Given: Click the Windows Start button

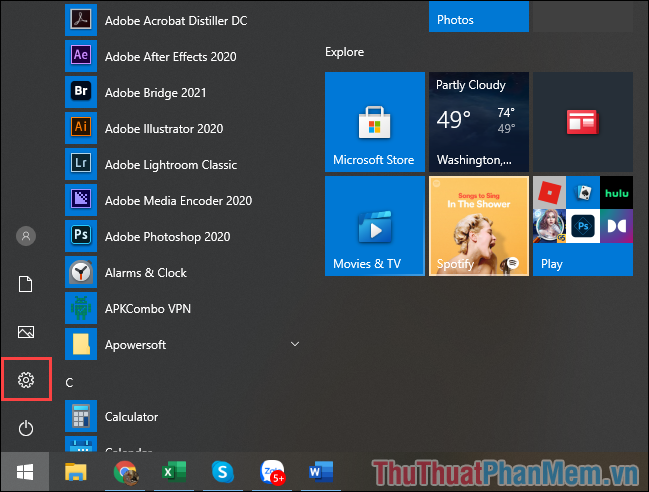Looking at the screenshot, I should point(25,472).
